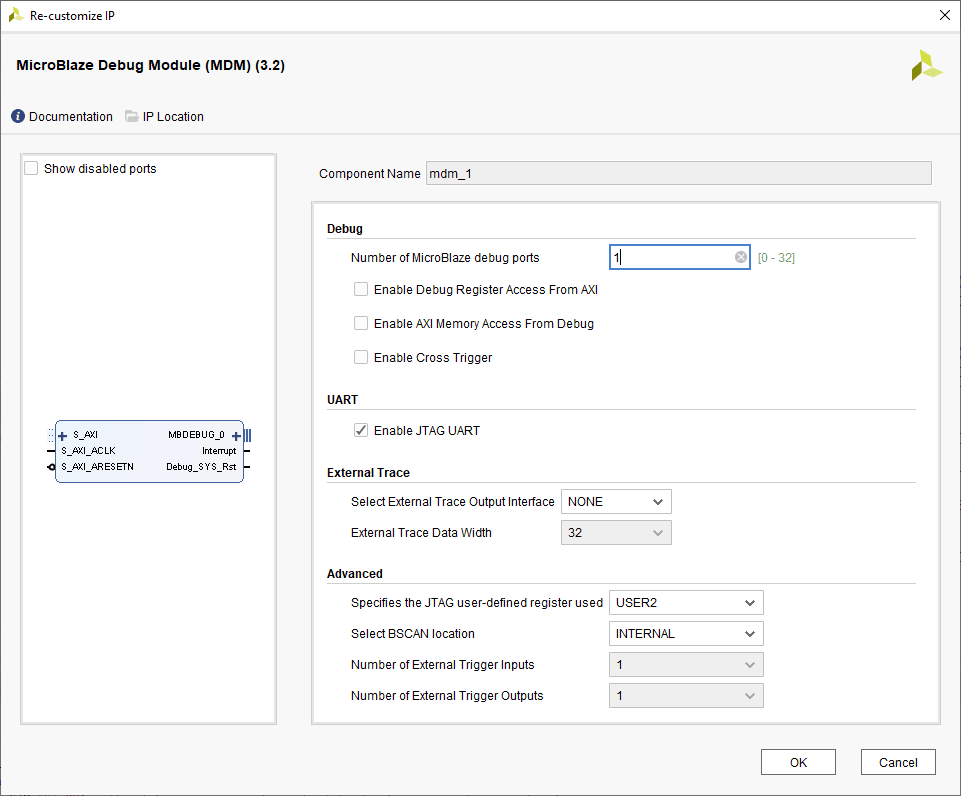The height and width of the screenshot is (796, 961).
Task: Click the IP Location folder icon
Action: (132, 117)
